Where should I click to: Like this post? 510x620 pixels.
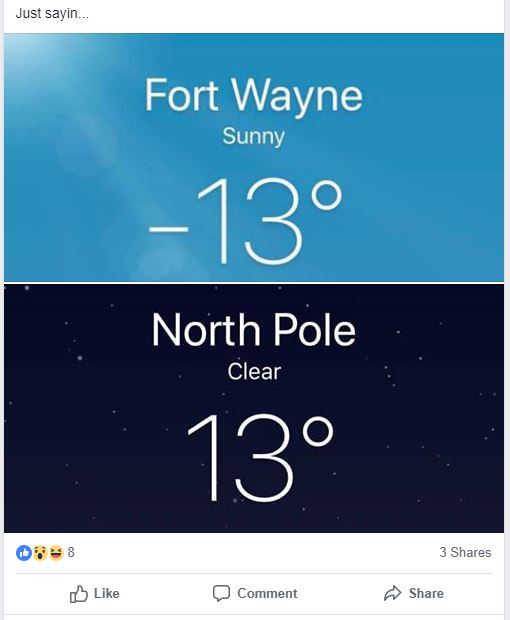(x=94, y=594)
